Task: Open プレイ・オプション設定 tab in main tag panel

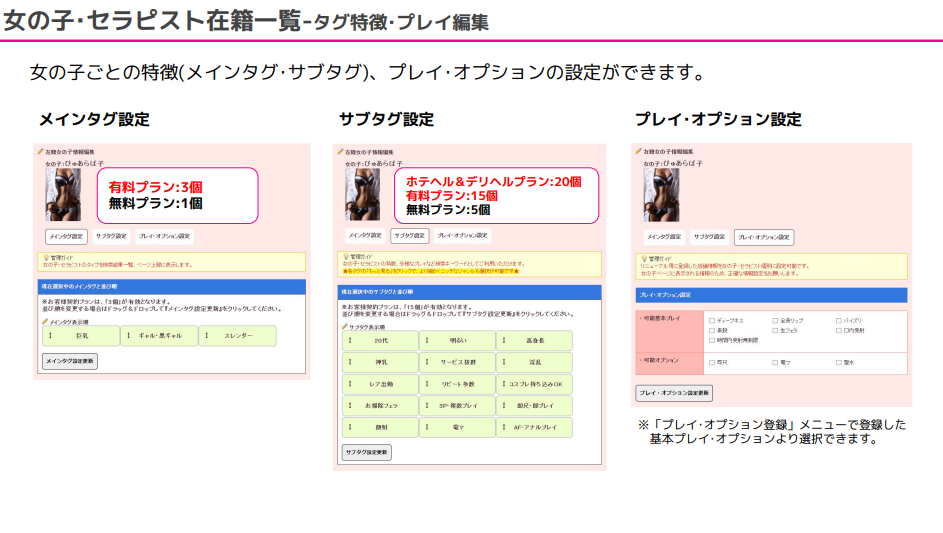Action: (x=165, y=236)
